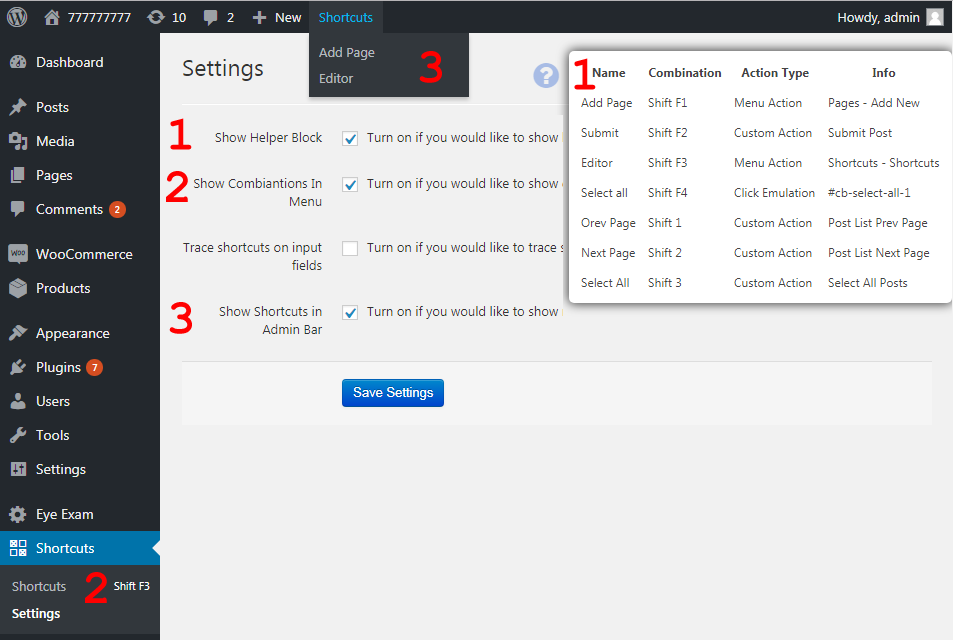The width and height of the screenshot is (953, 640).
Task: Click the Select all shortcut link
Action: [x=604, y=192]
